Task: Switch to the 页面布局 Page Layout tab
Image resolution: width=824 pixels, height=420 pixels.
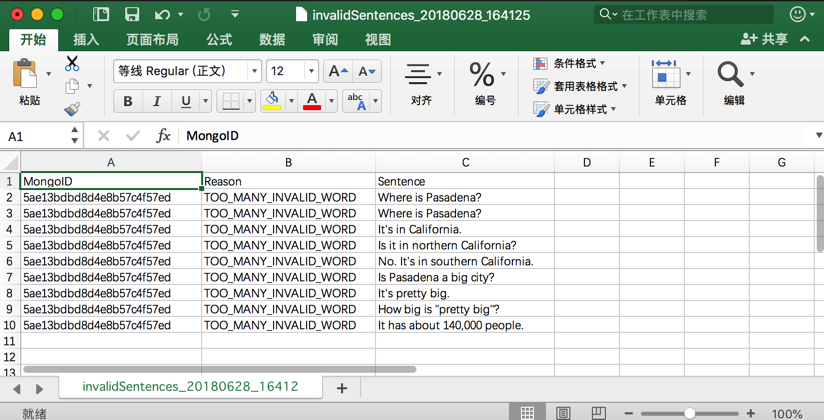Action: (x=152, y=39)
